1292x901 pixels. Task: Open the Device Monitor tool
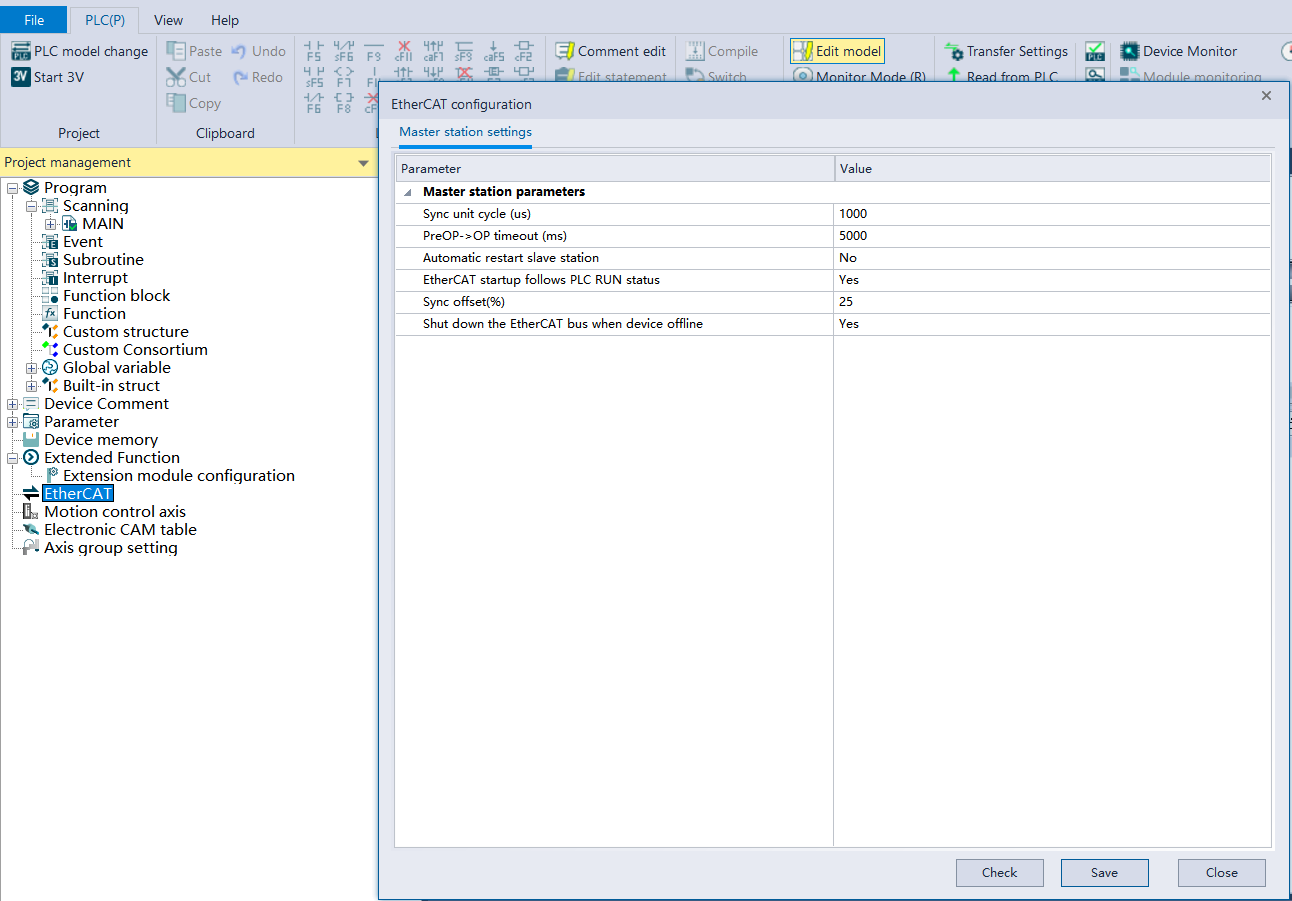pos(1178,51)
